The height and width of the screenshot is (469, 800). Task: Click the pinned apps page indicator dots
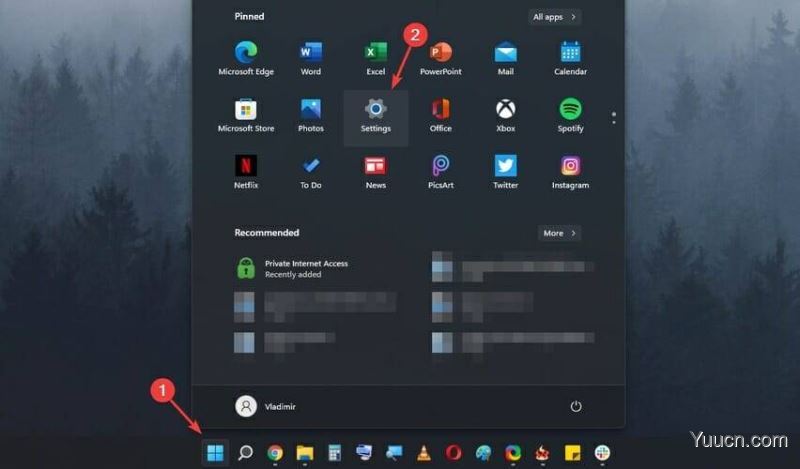[613, 118]
